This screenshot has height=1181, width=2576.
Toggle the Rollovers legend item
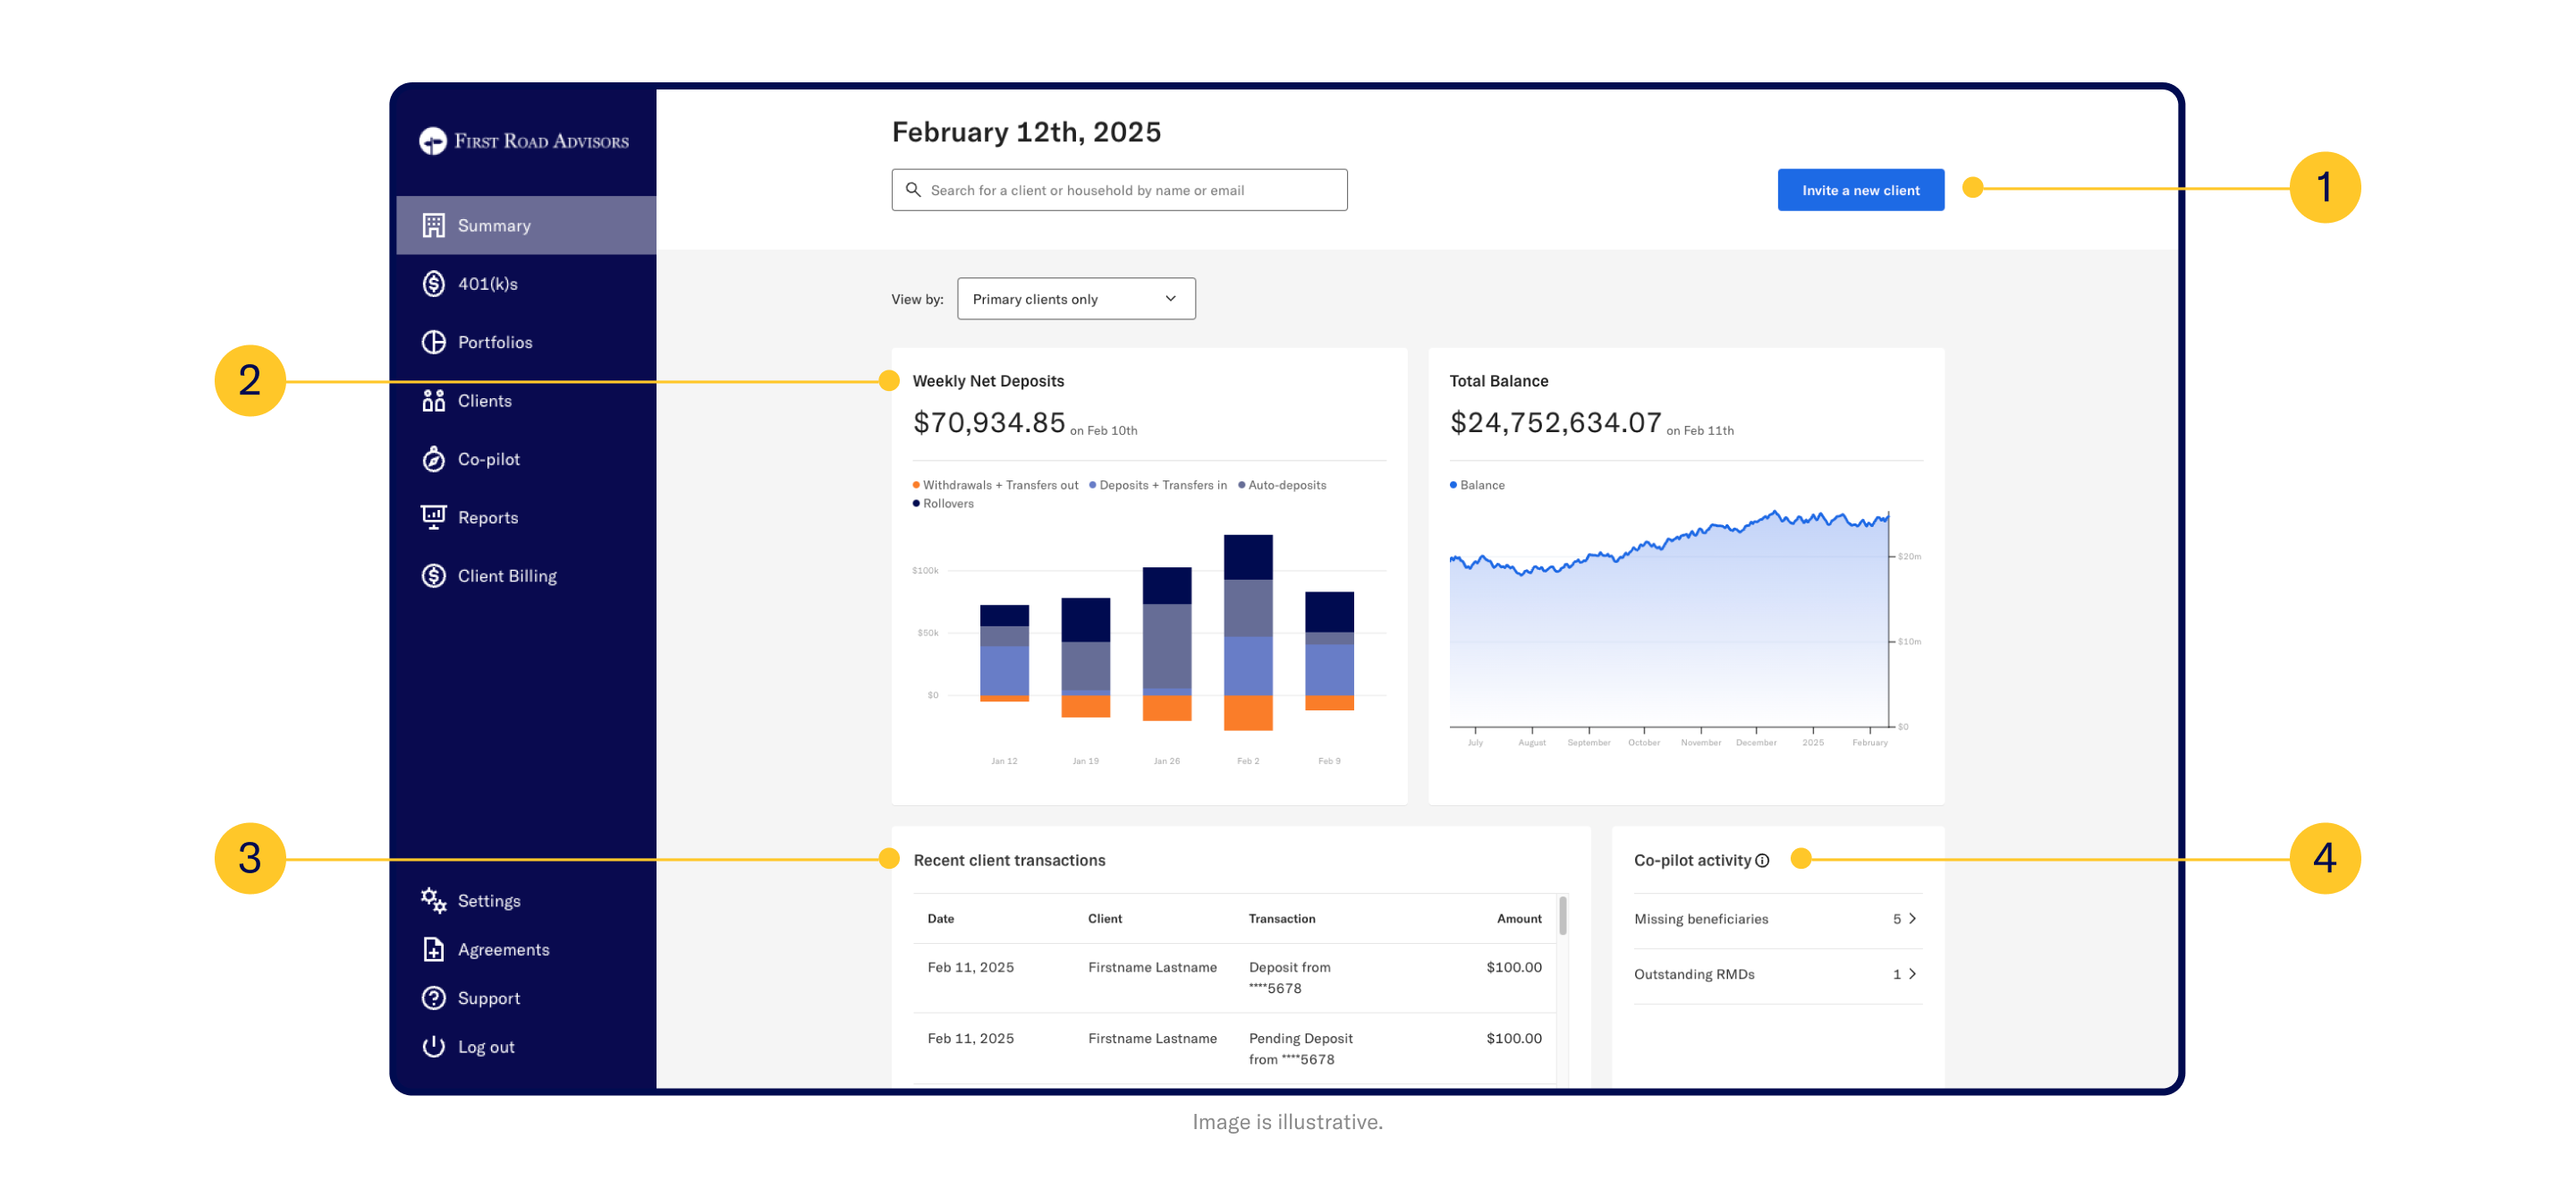point(943,503)
